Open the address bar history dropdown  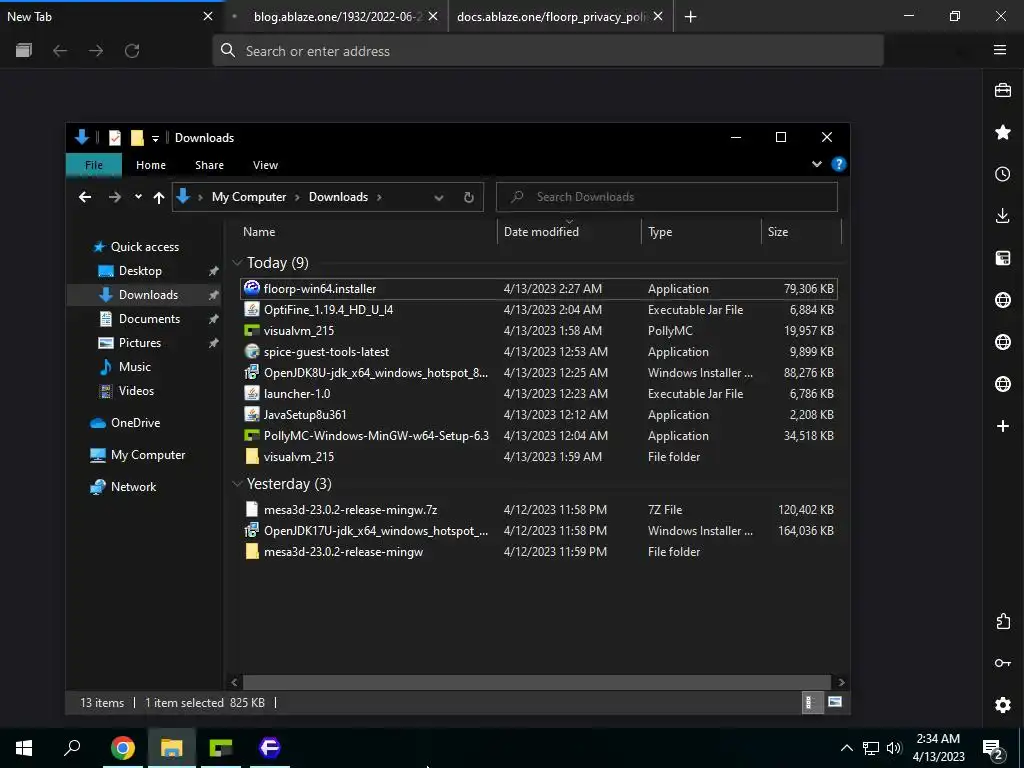point(439,197)
